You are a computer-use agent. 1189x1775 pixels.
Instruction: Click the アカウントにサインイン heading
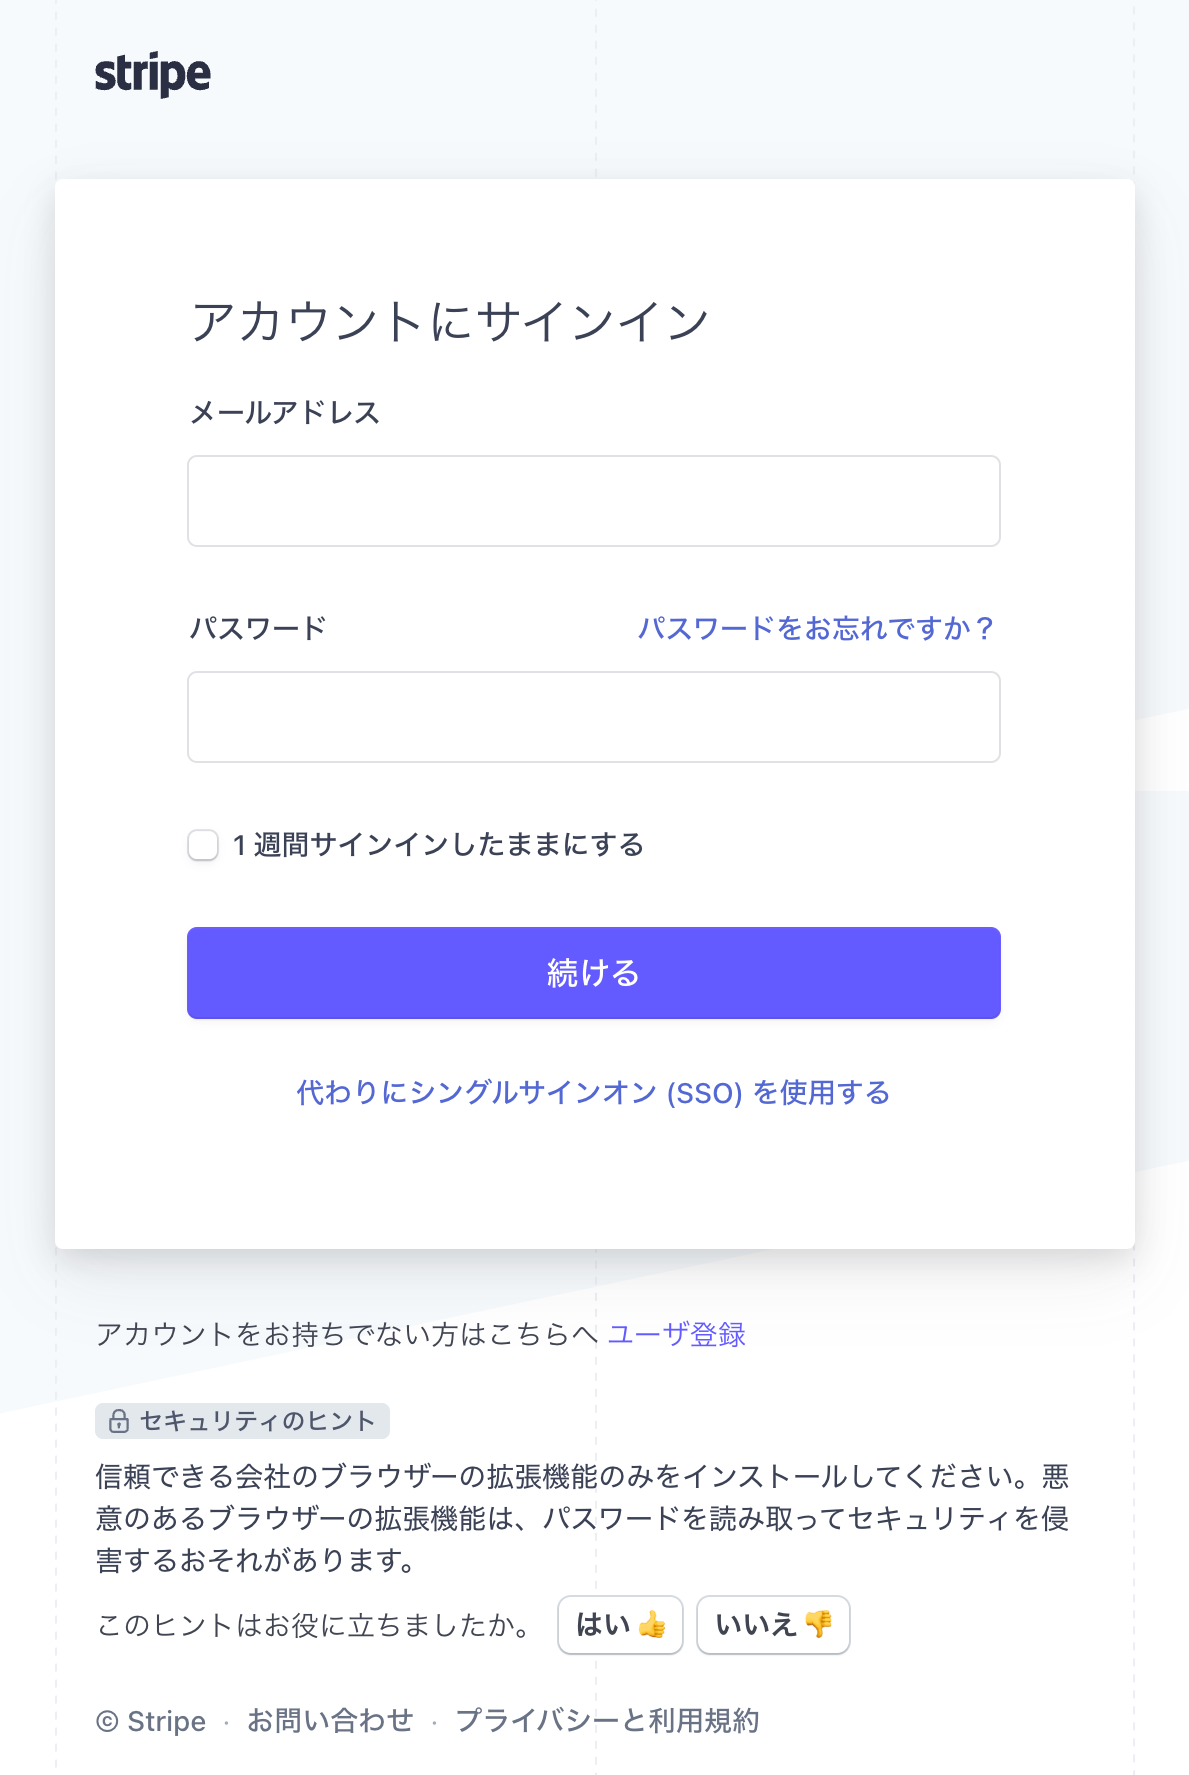tap(451, 318)
